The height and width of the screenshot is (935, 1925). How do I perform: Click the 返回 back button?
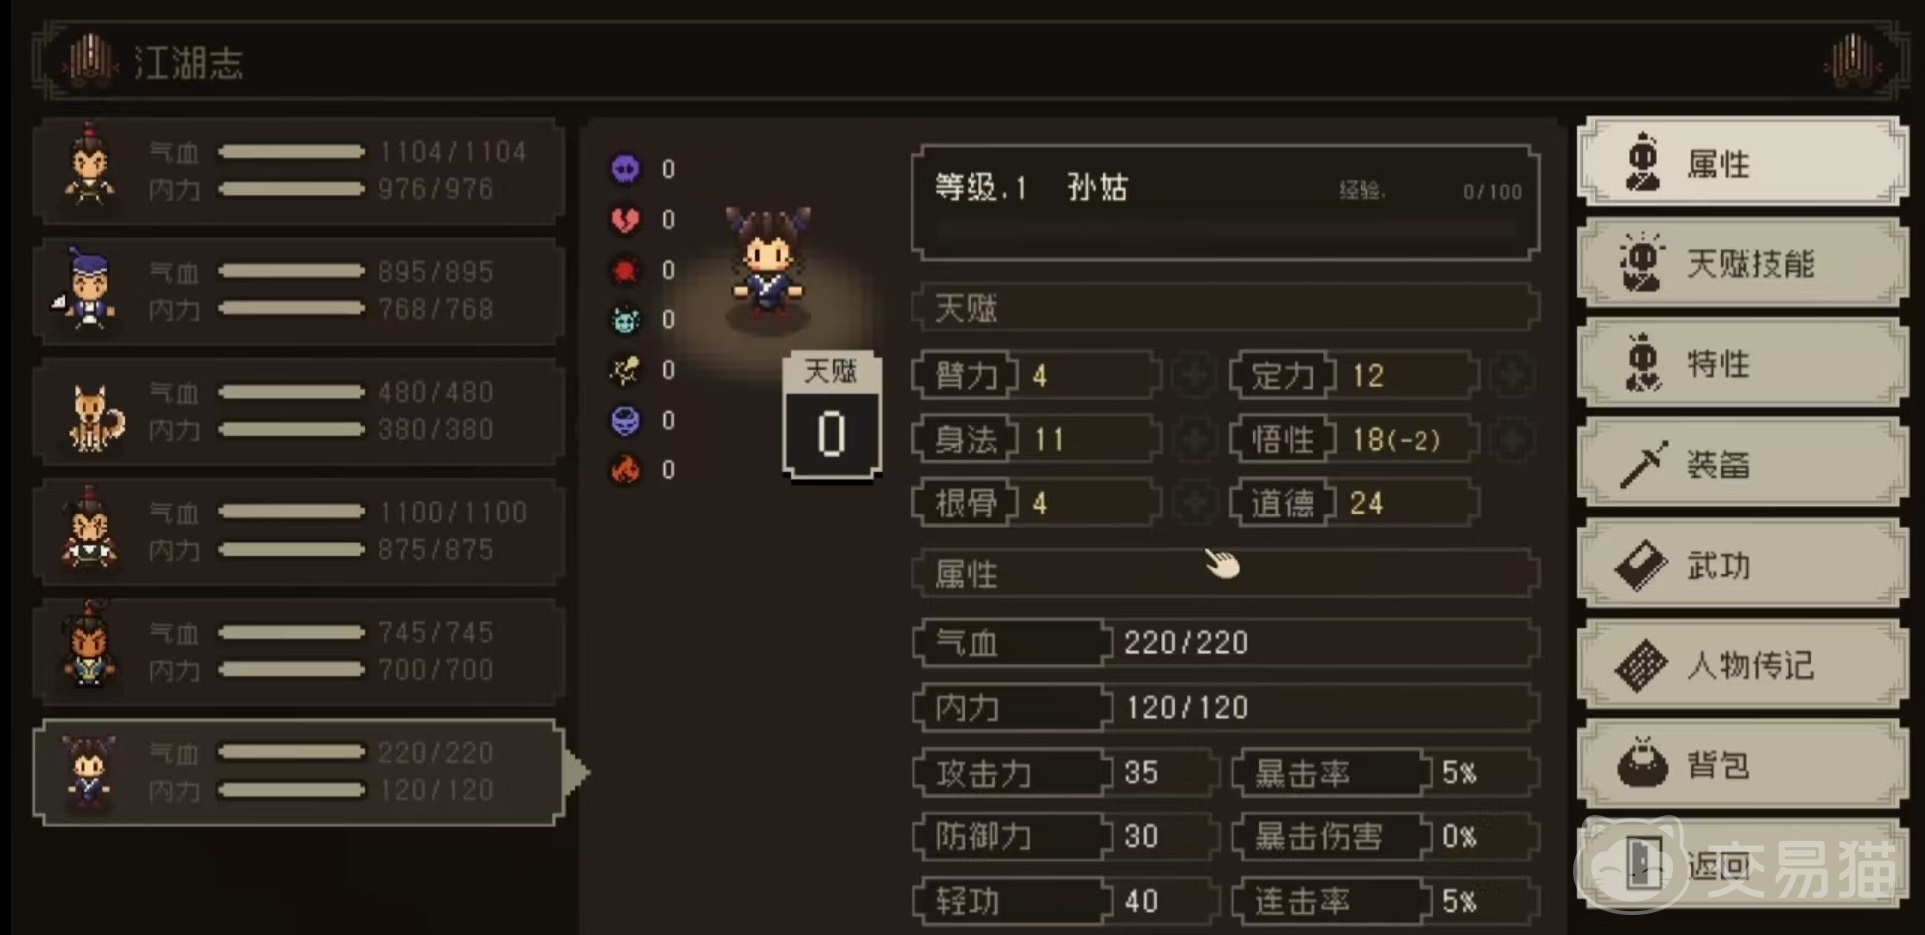pyautogui.click(x=1742, y=864)
